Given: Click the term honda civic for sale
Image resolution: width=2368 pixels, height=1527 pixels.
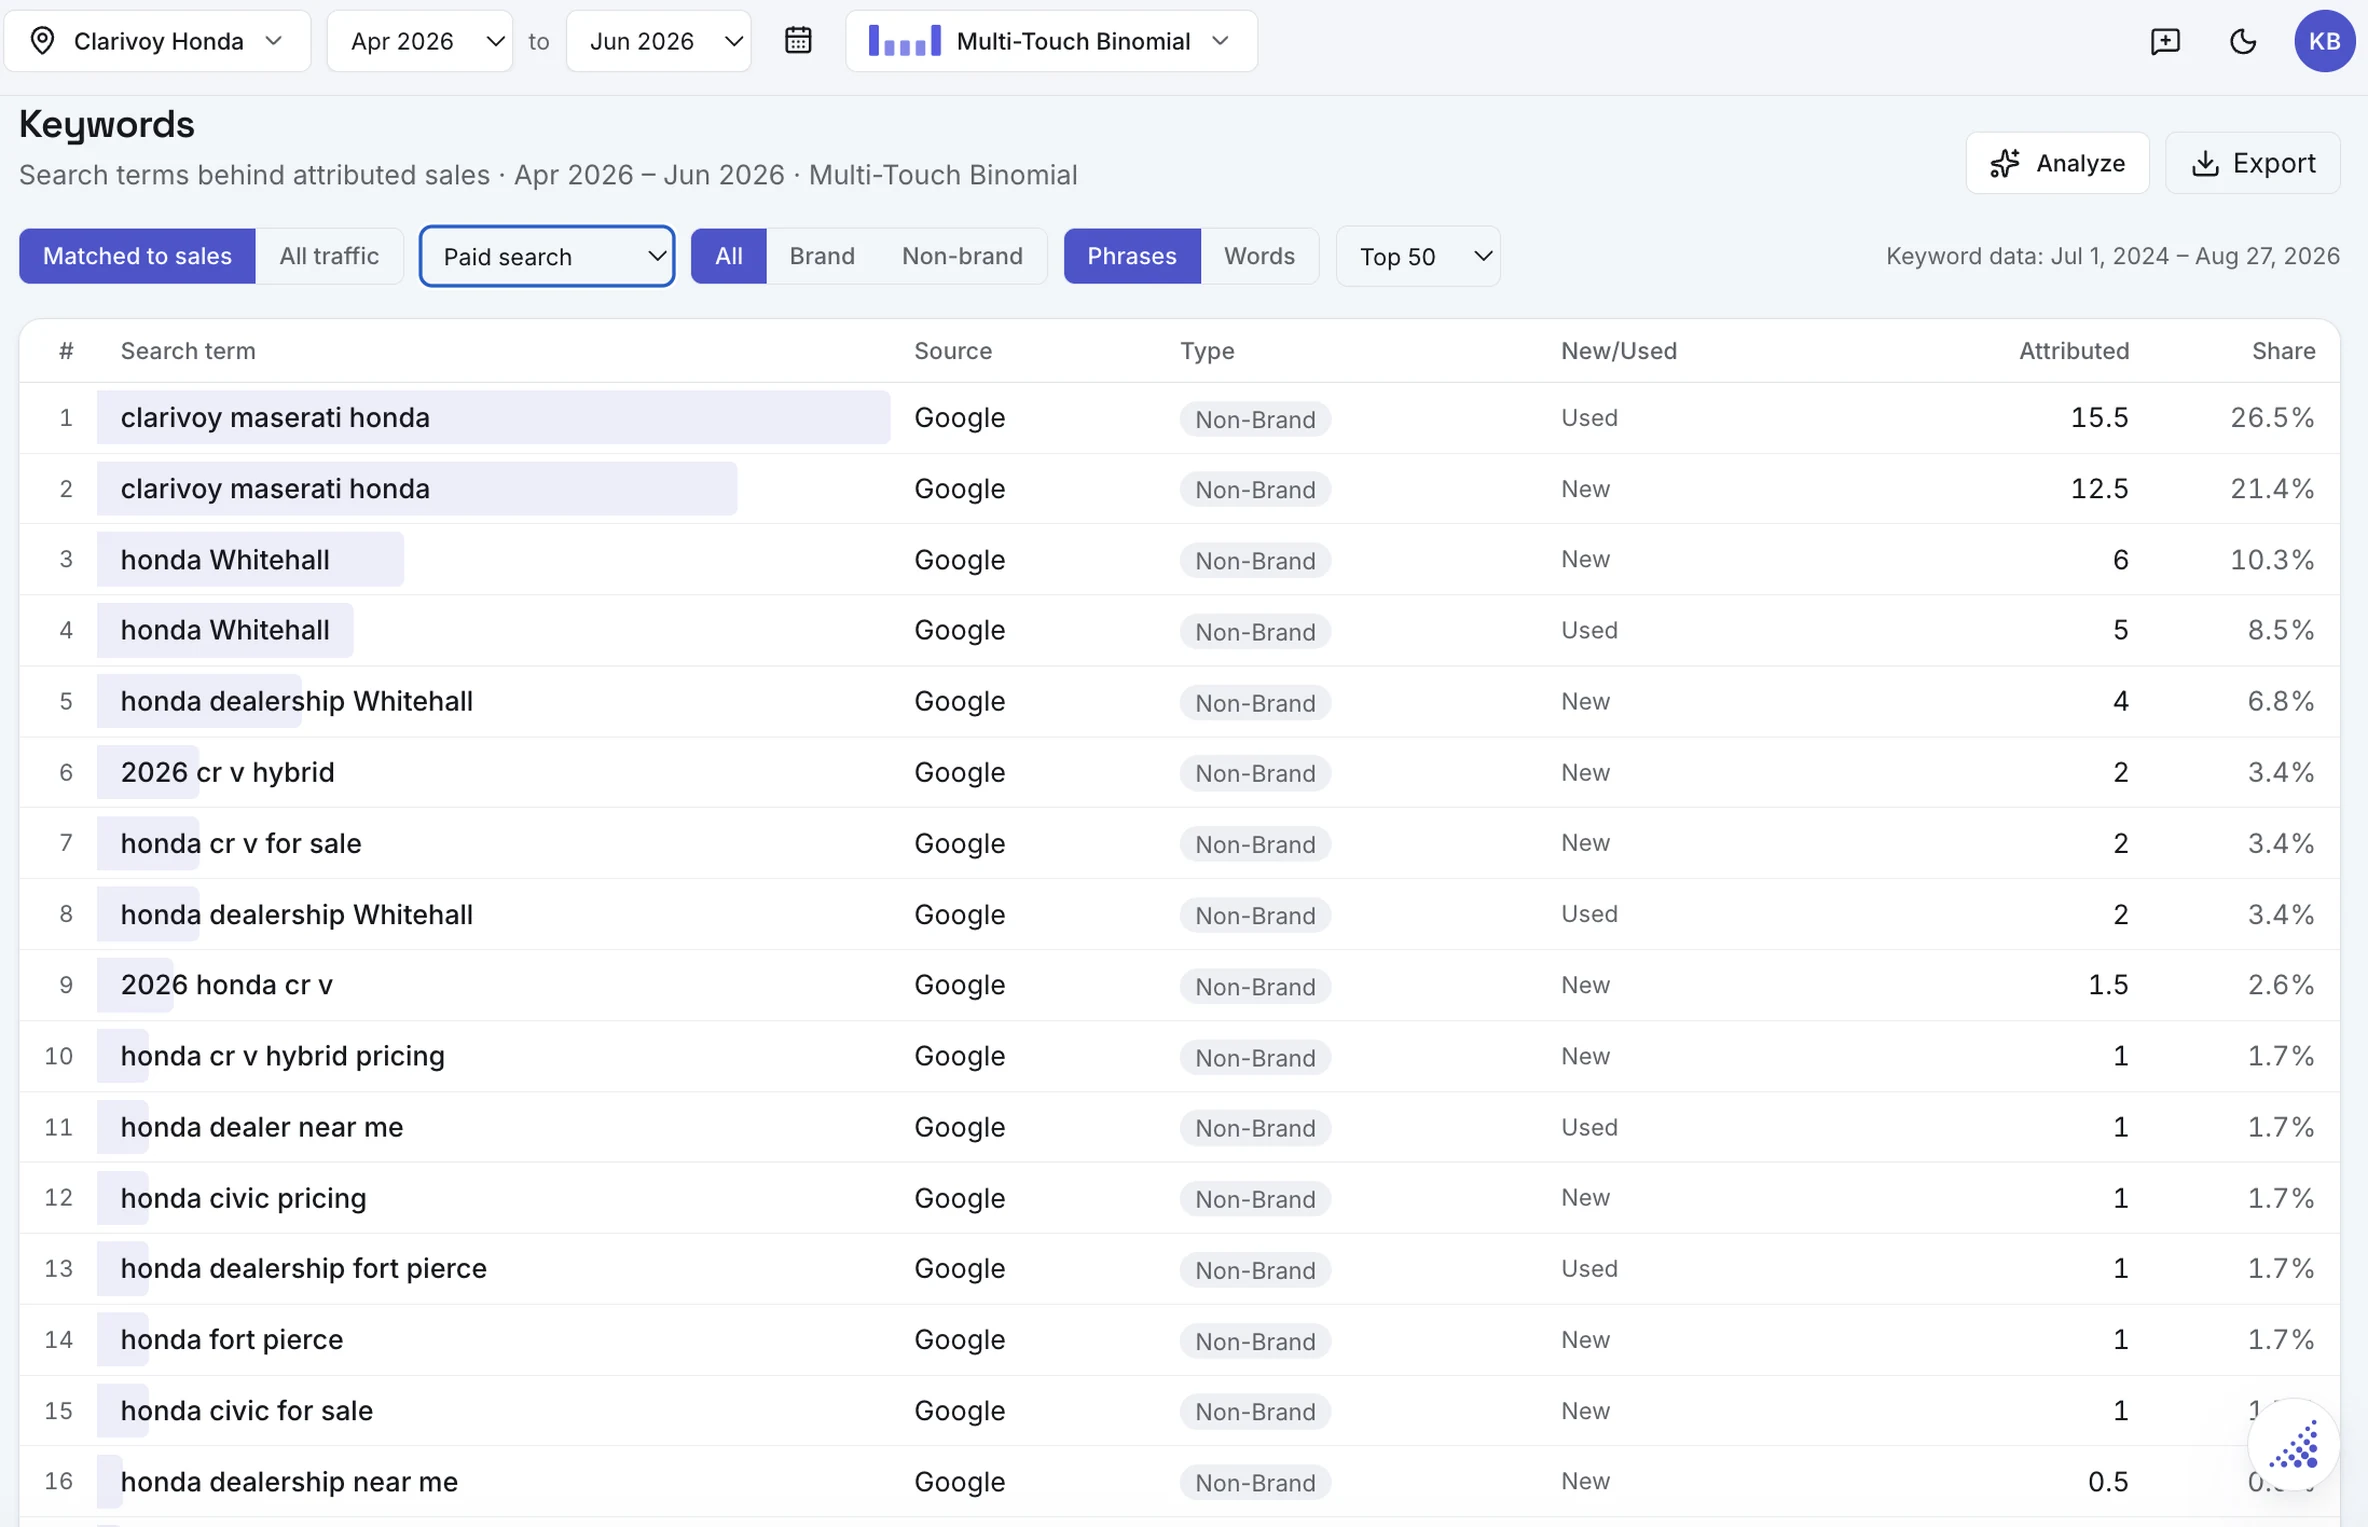Looking at the screenshot, I should tap(247, 1410).
